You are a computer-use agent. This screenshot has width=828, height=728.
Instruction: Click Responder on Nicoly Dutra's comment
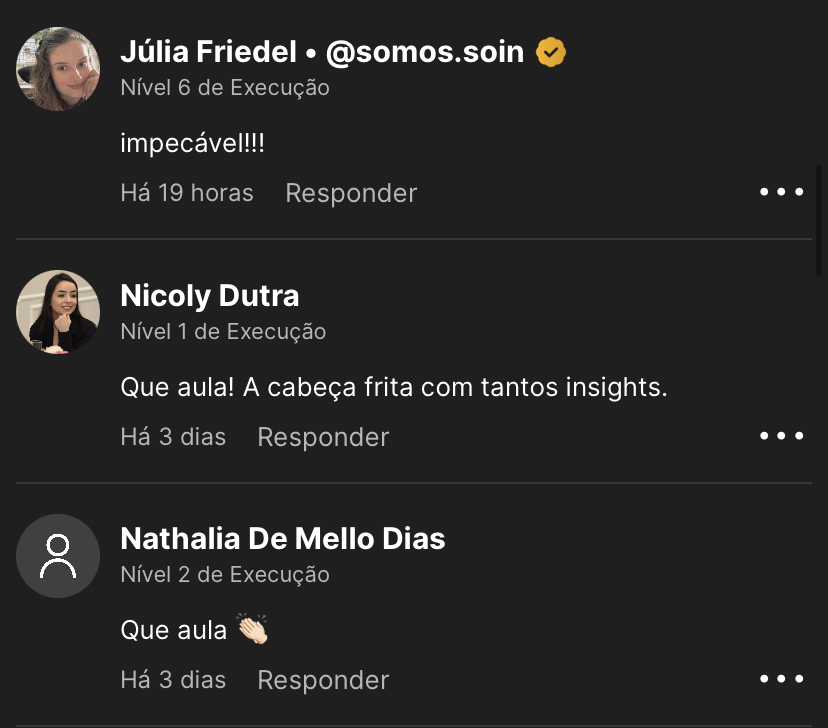(322, 436)
